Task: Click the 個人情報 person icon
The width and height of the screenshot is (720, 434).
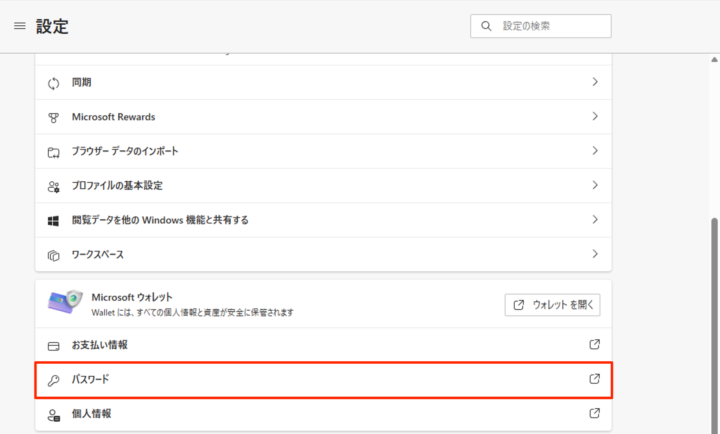Action: tap(54, 415)
